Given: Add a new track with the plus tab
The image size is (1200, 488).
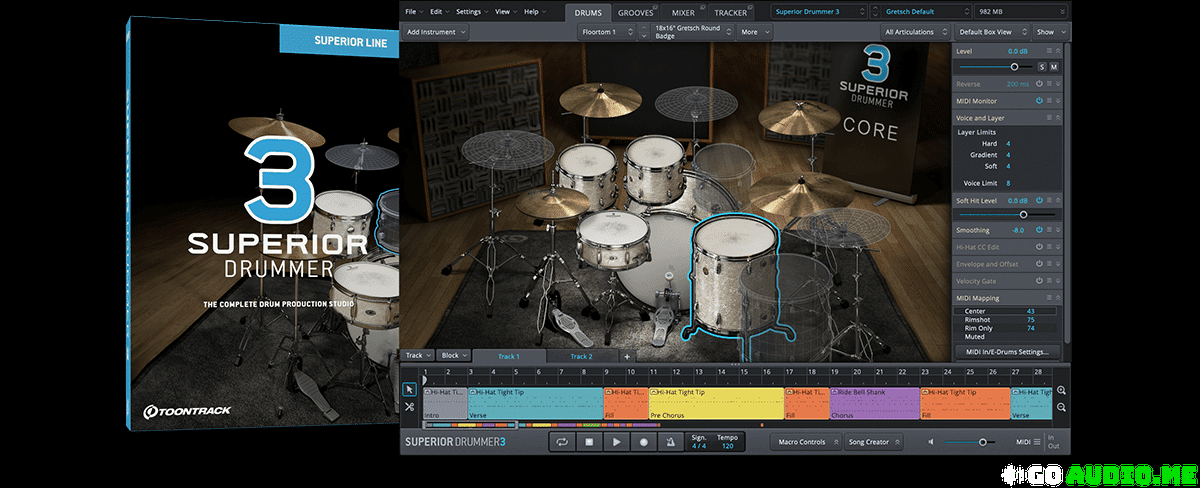Looking at the screenshot, I should click(x=627, y=356).
